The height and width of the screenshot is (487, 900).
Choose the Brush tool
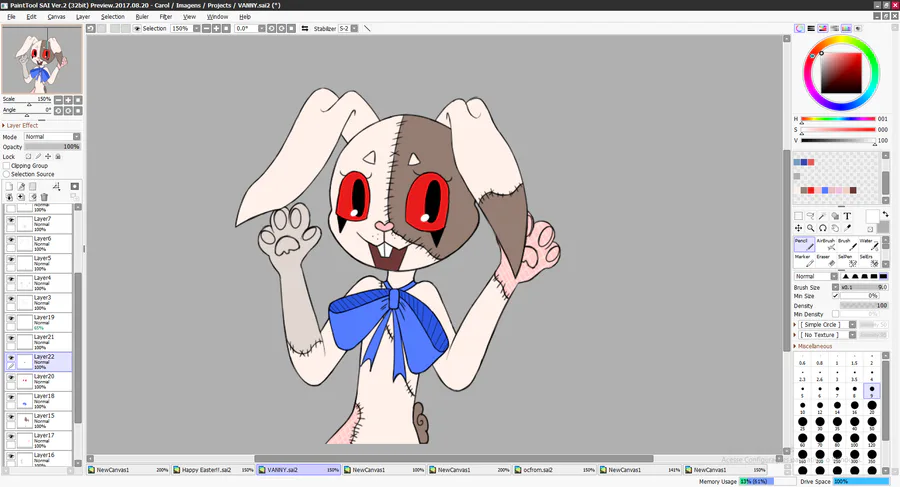[x=847, y=244]
